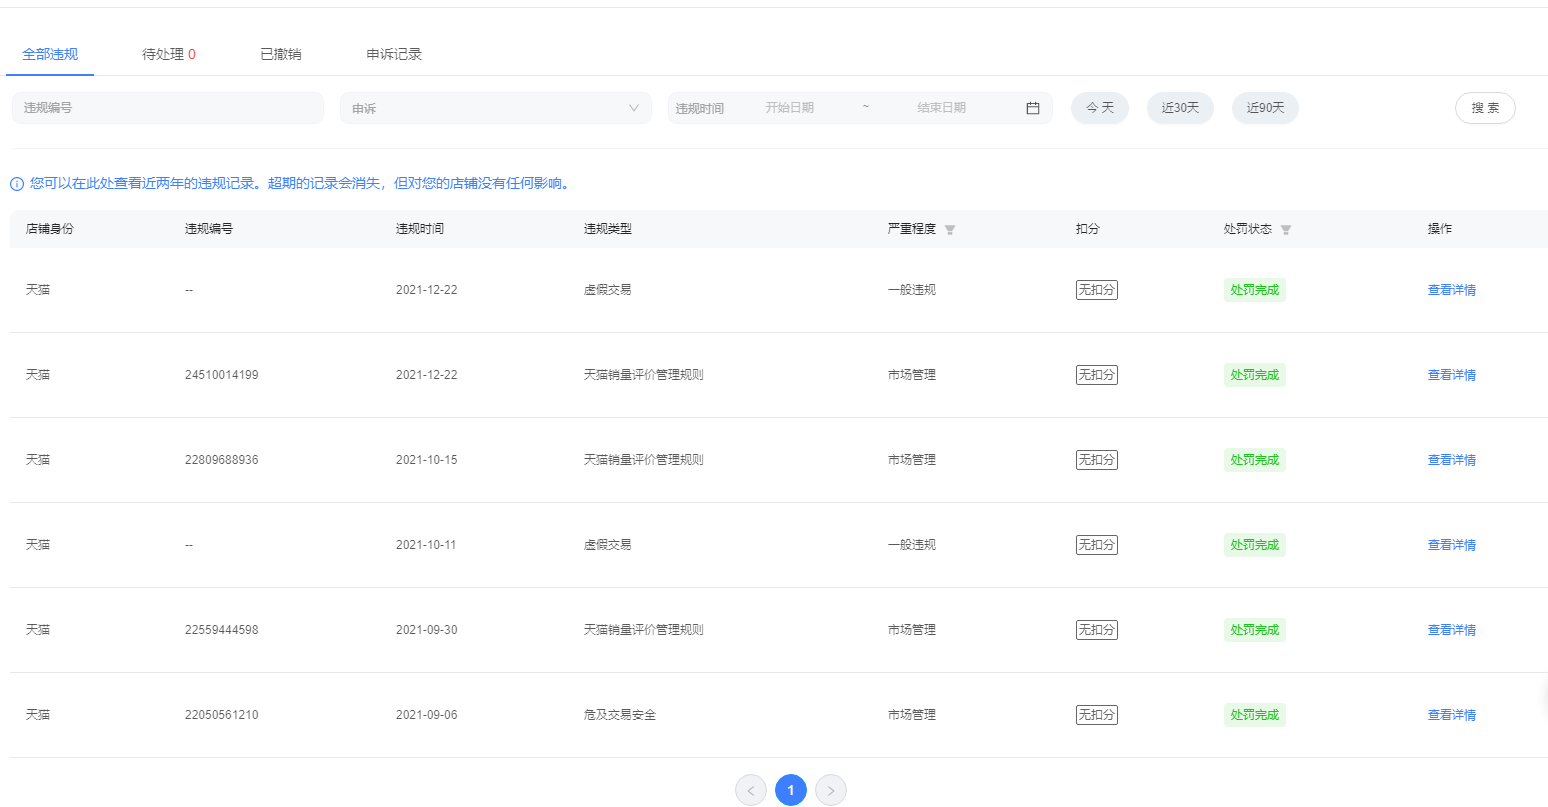Click violation number 22809688936
1548x807 pixels.
point(222,460)
